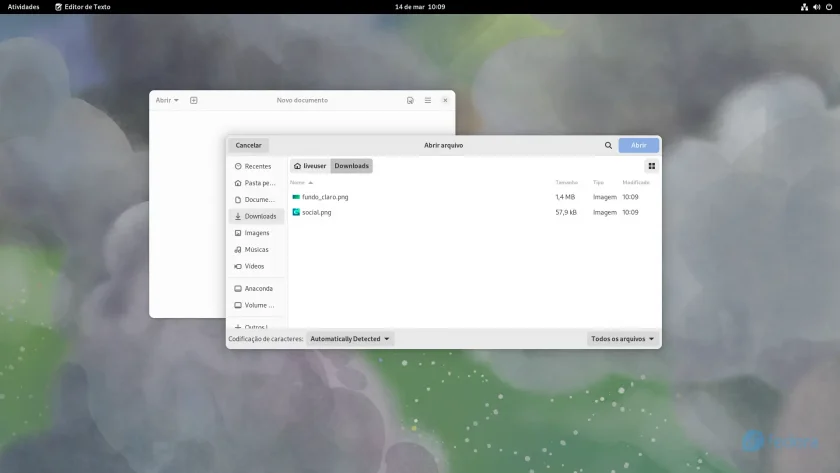Go to Documentos in sidebar
The height and width of the screenshot is (473, 840).
(256, 200)
